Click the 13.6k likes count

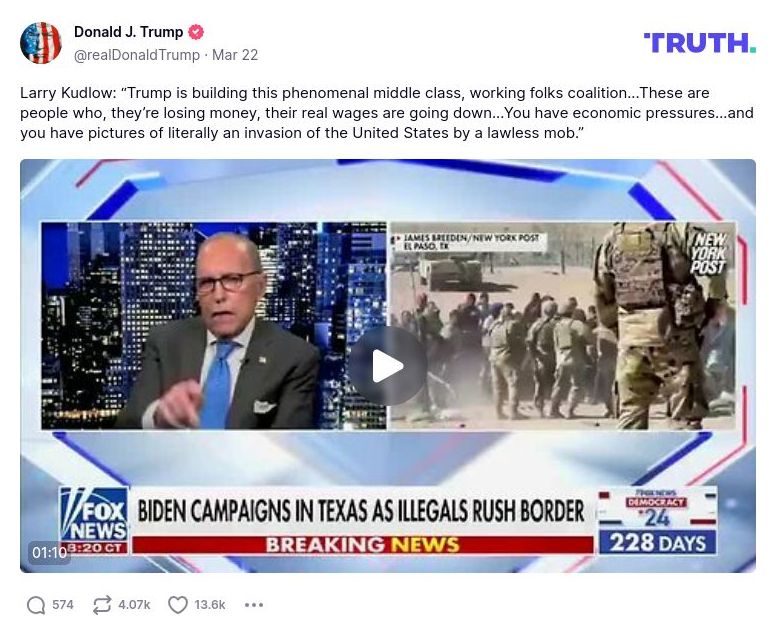210,605
